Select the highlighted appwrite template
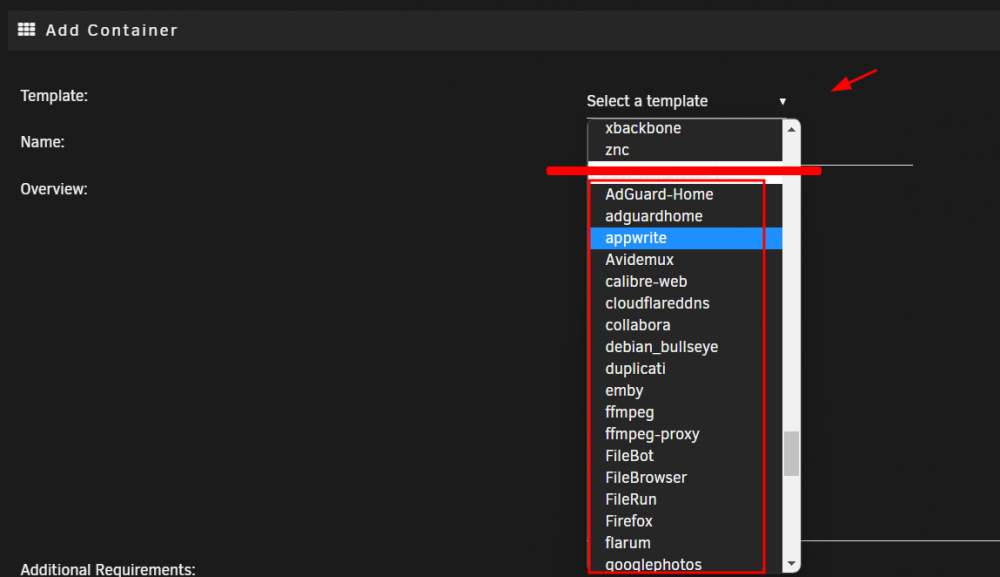The height and width of the screenshot is (577, 1000). pos(685,238)
